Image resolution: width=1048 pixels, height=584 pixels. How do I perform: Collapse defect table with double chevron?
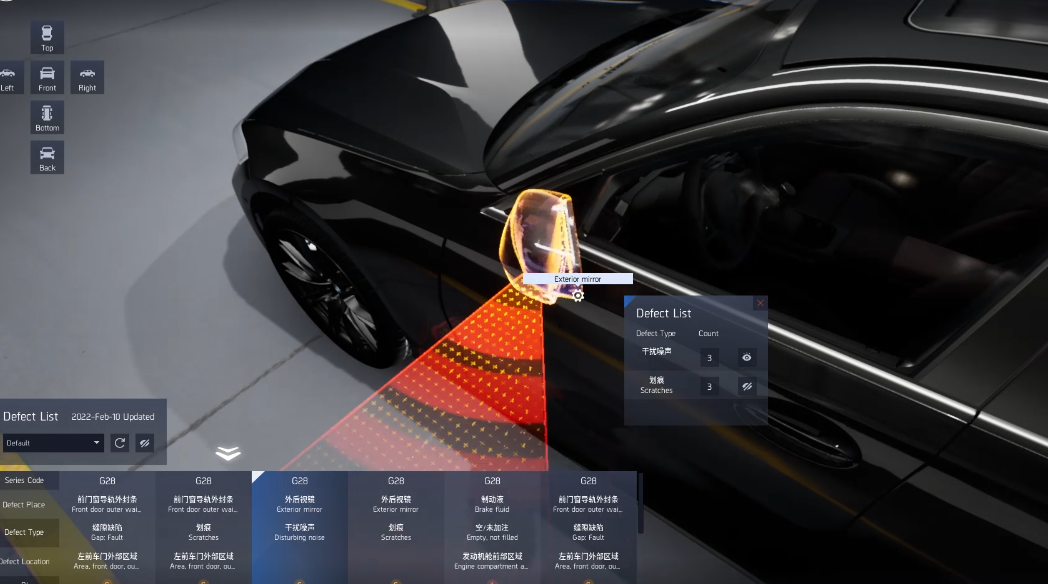pyautogui.click(x=228, y=454)
